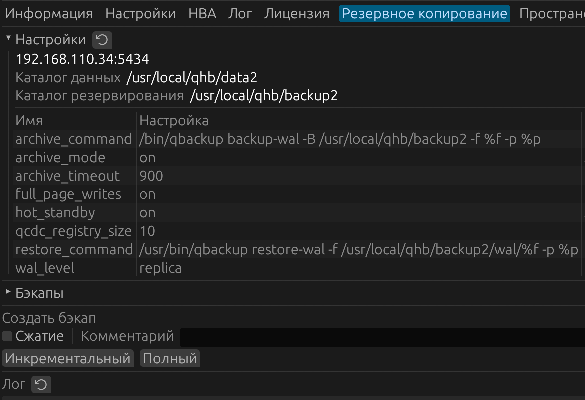
Task: Select the archive_timeout value 900
Action: (x=151, y=176)
